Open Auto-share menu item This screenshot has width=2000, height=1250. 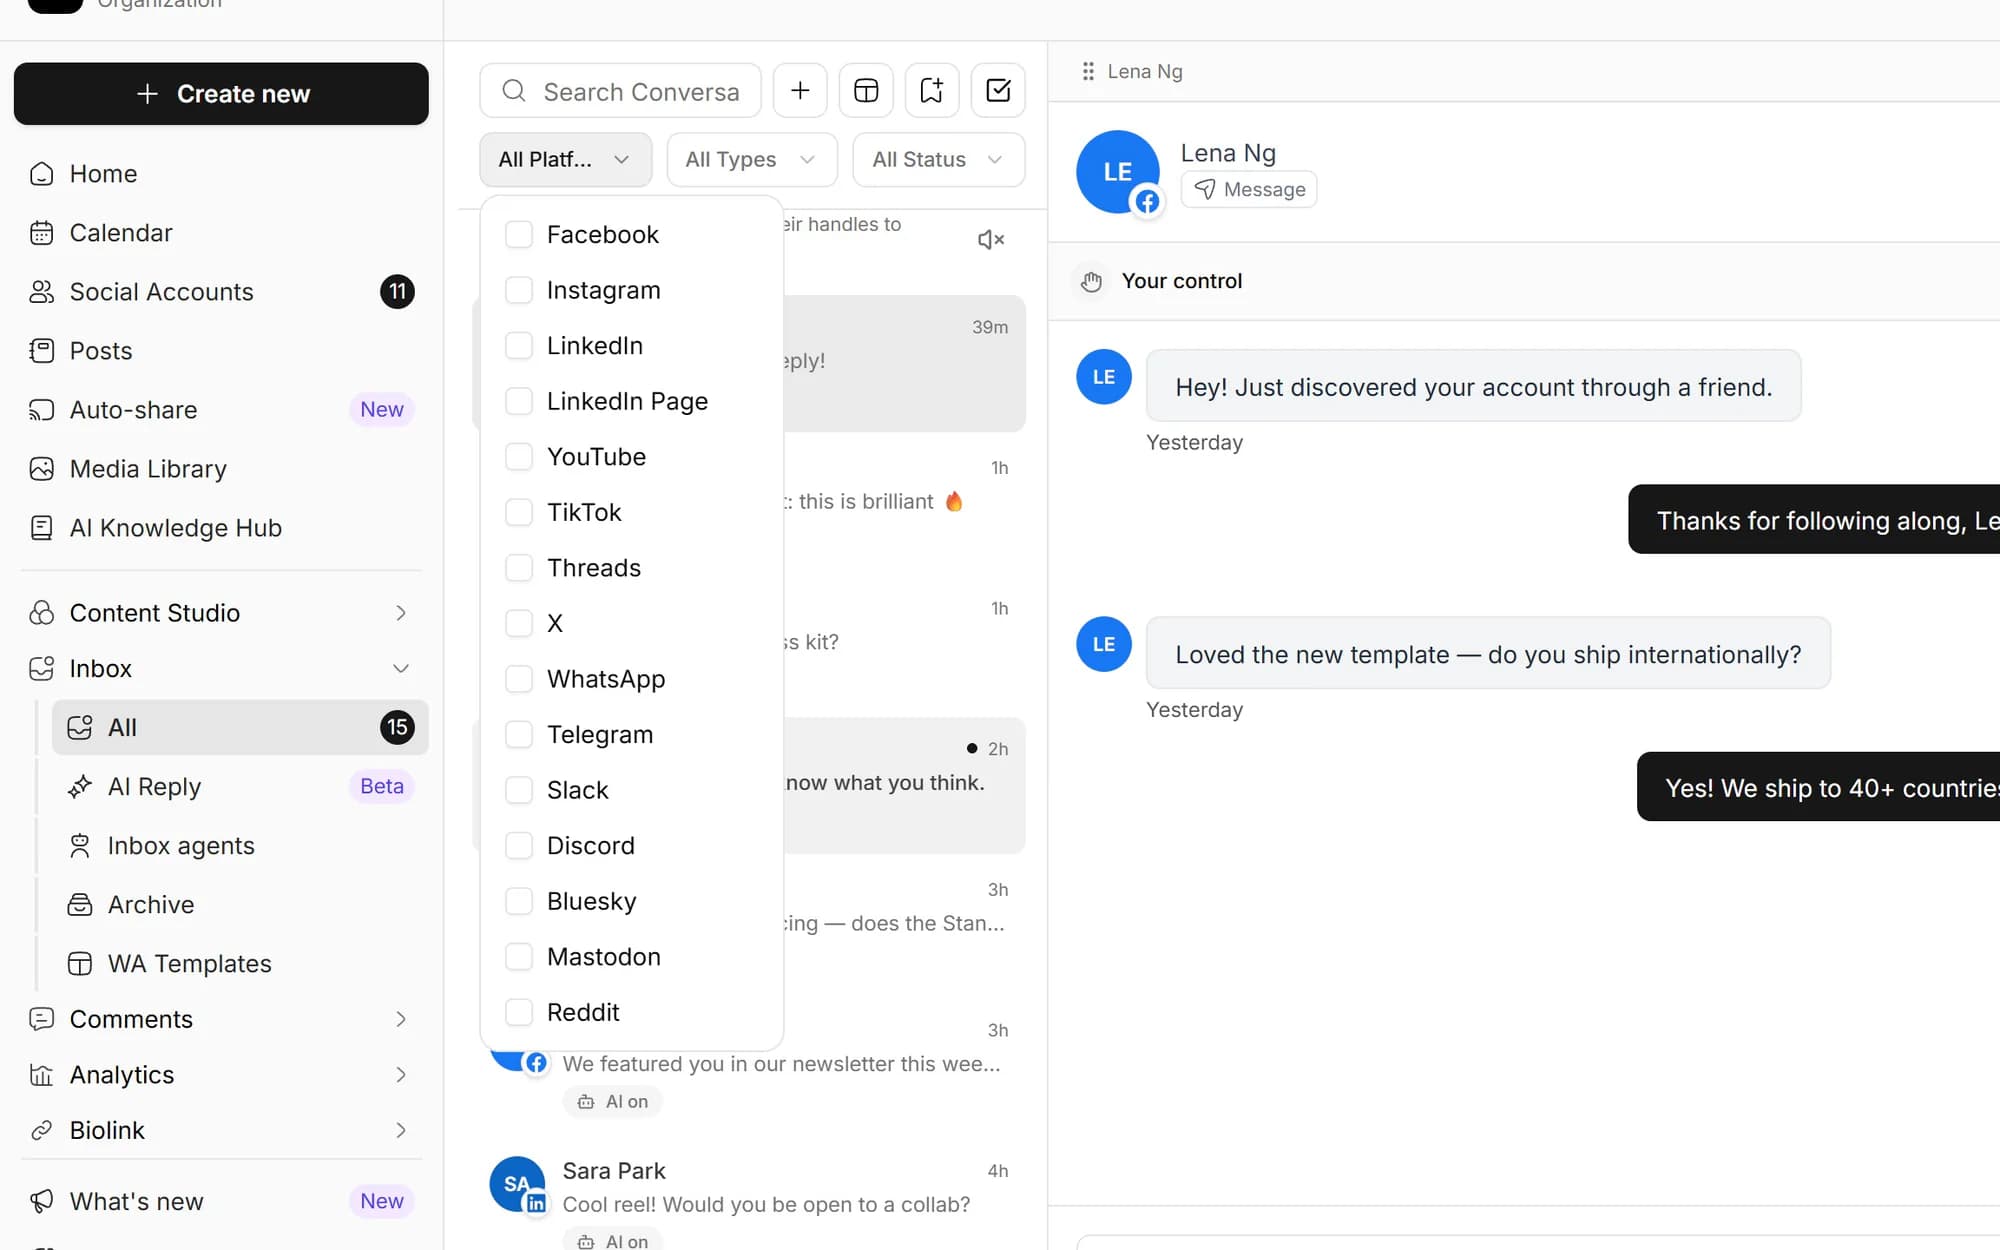pos(222,410)
